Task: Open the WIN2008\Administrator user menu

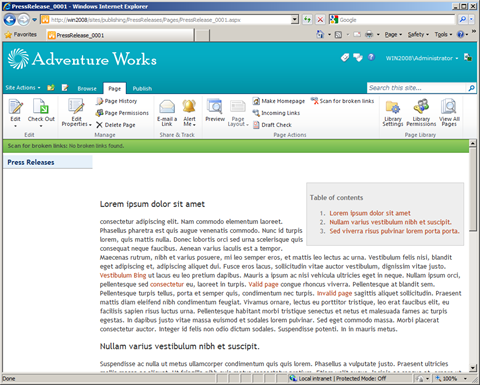Action: (422, 58)
